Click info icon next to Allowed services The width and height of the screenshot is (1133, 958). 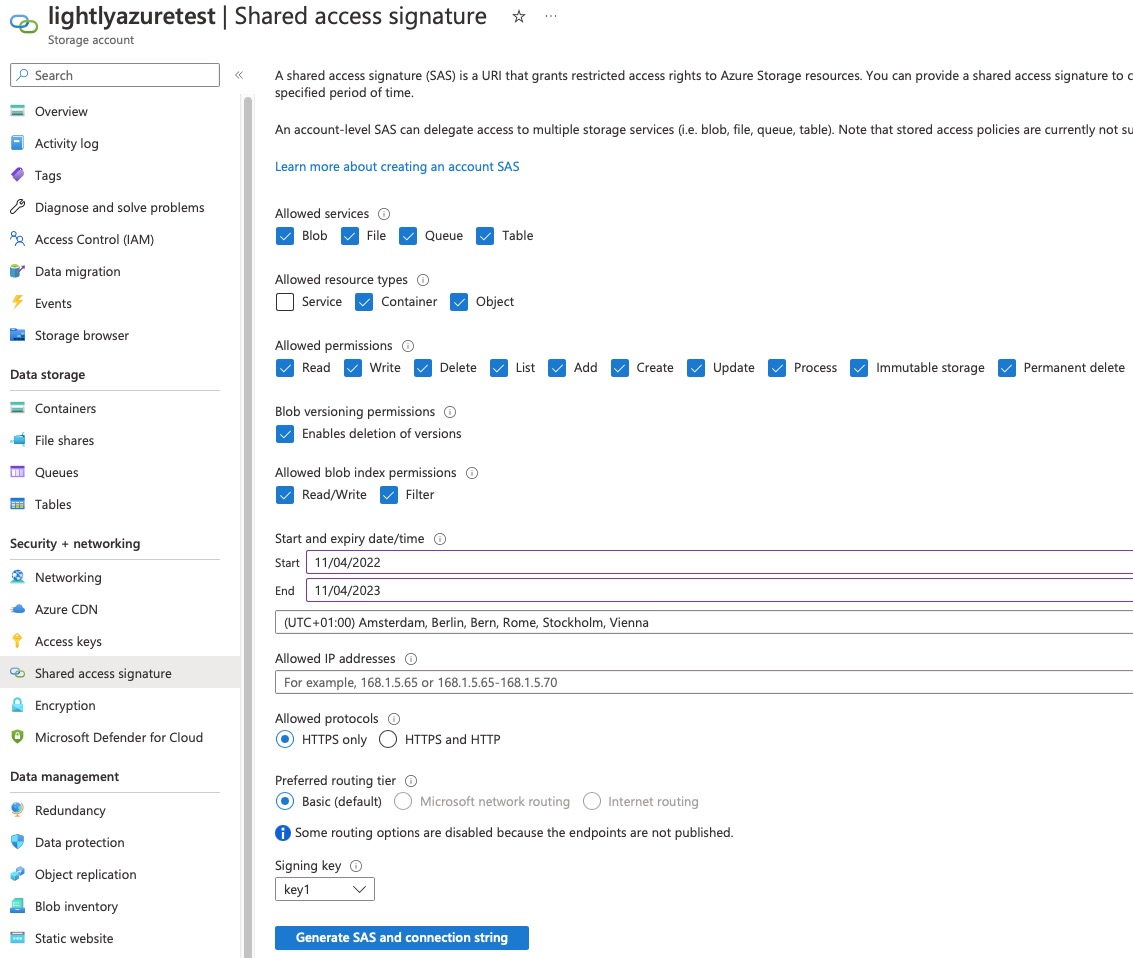[x=384, y=214]
